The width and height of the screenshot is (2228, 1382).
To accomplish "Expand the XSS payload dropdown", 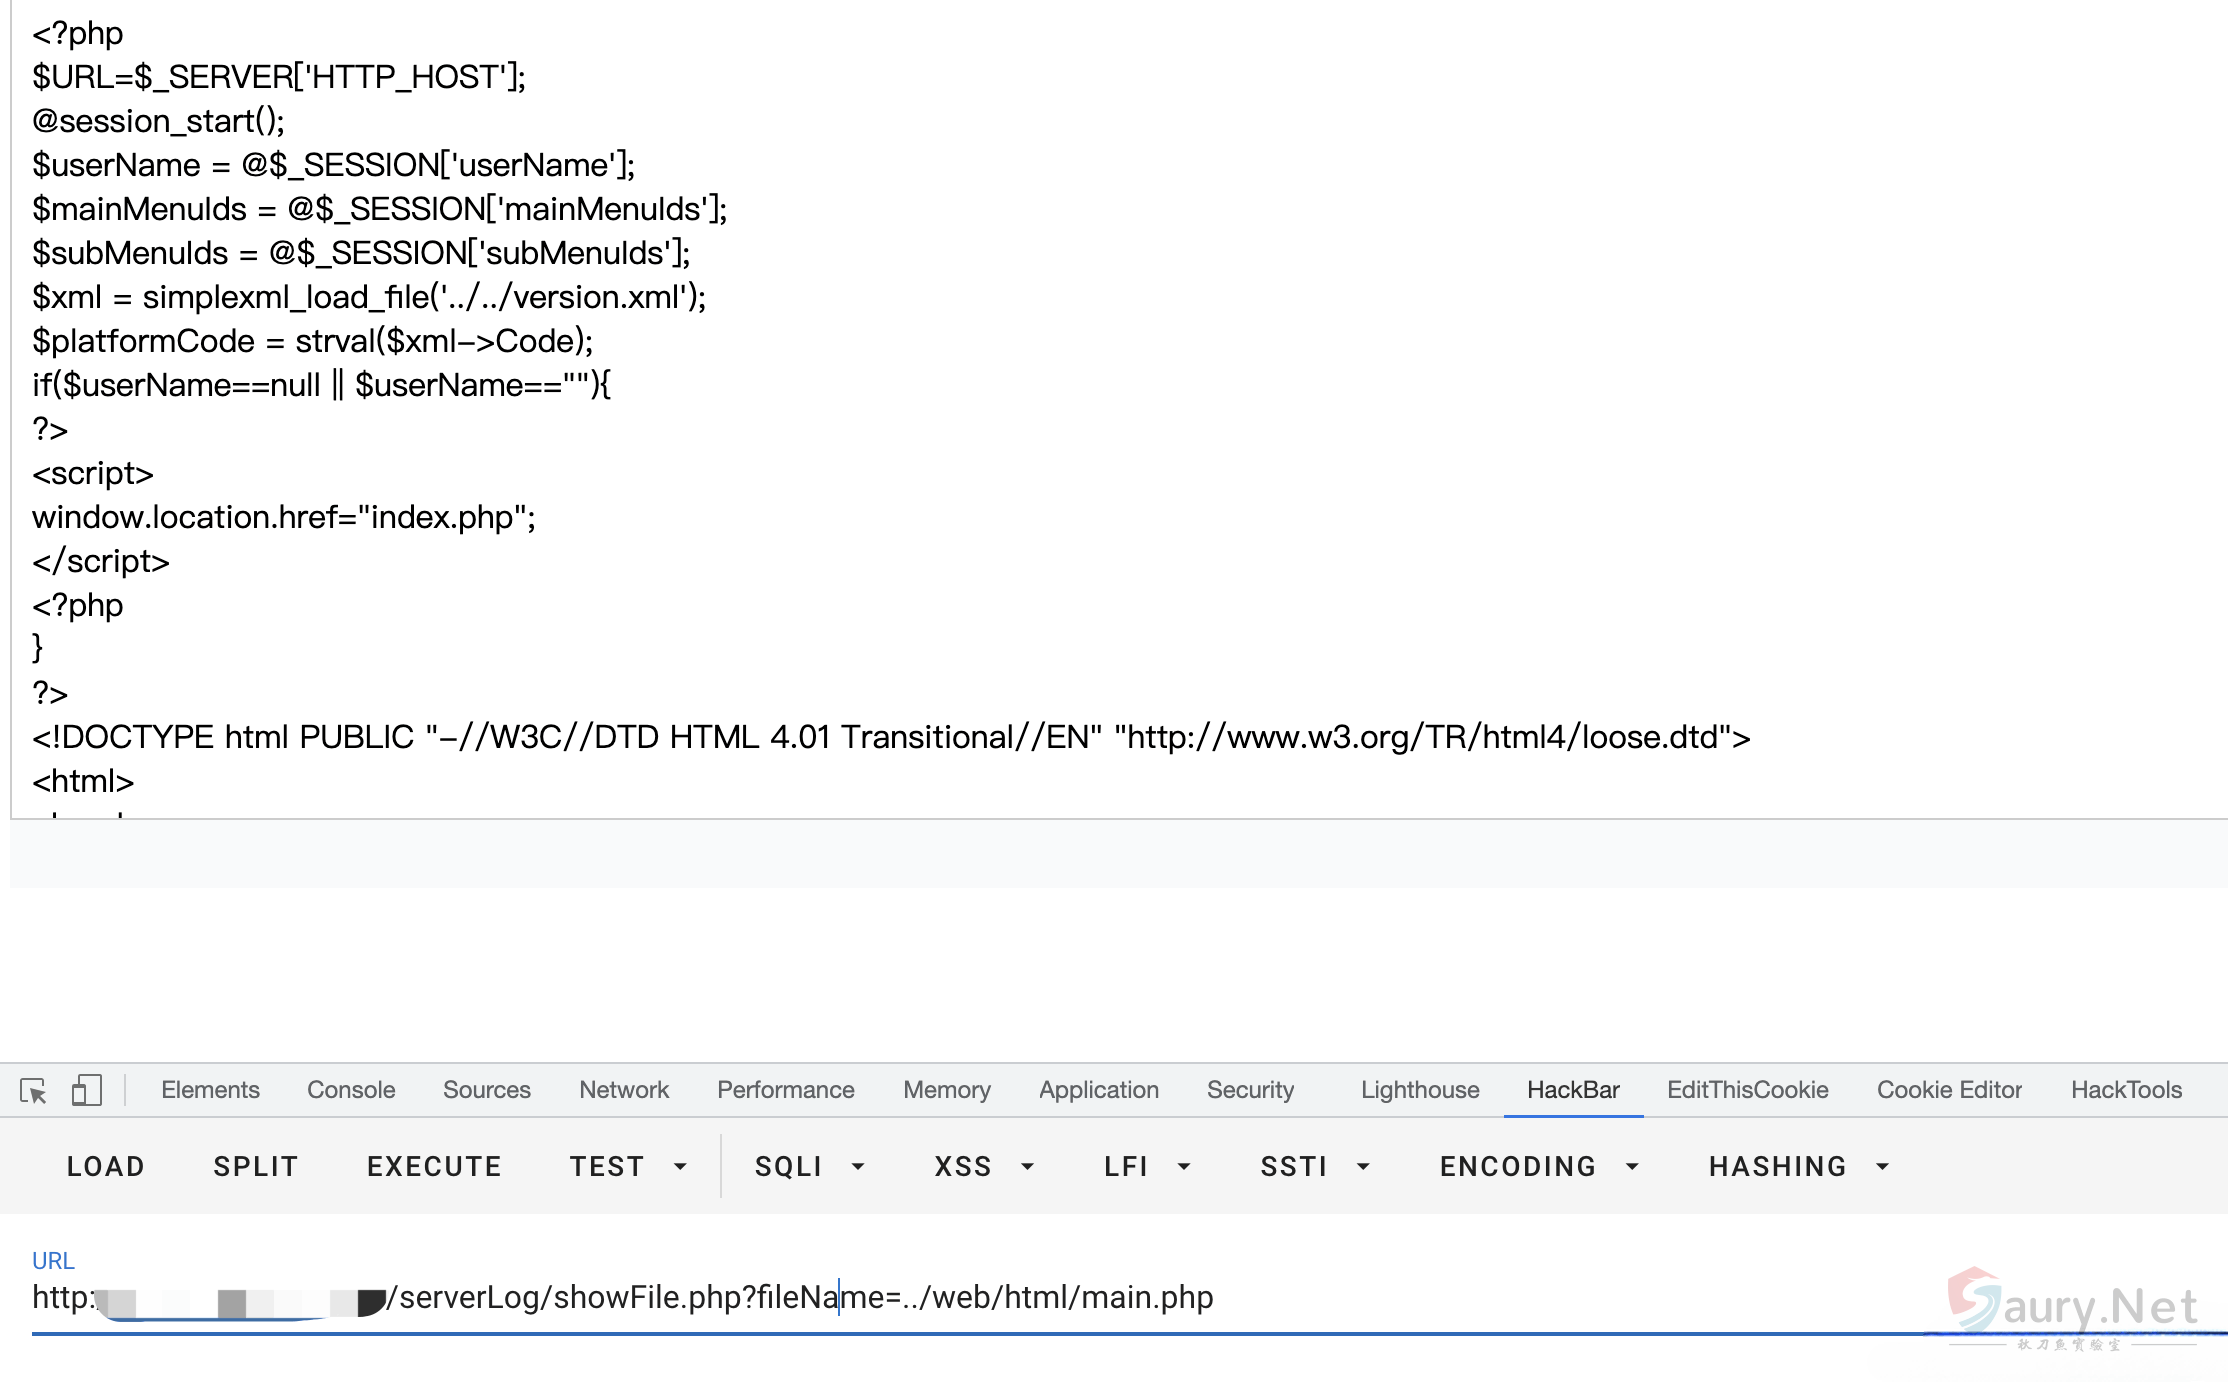I will point(983,1166).
